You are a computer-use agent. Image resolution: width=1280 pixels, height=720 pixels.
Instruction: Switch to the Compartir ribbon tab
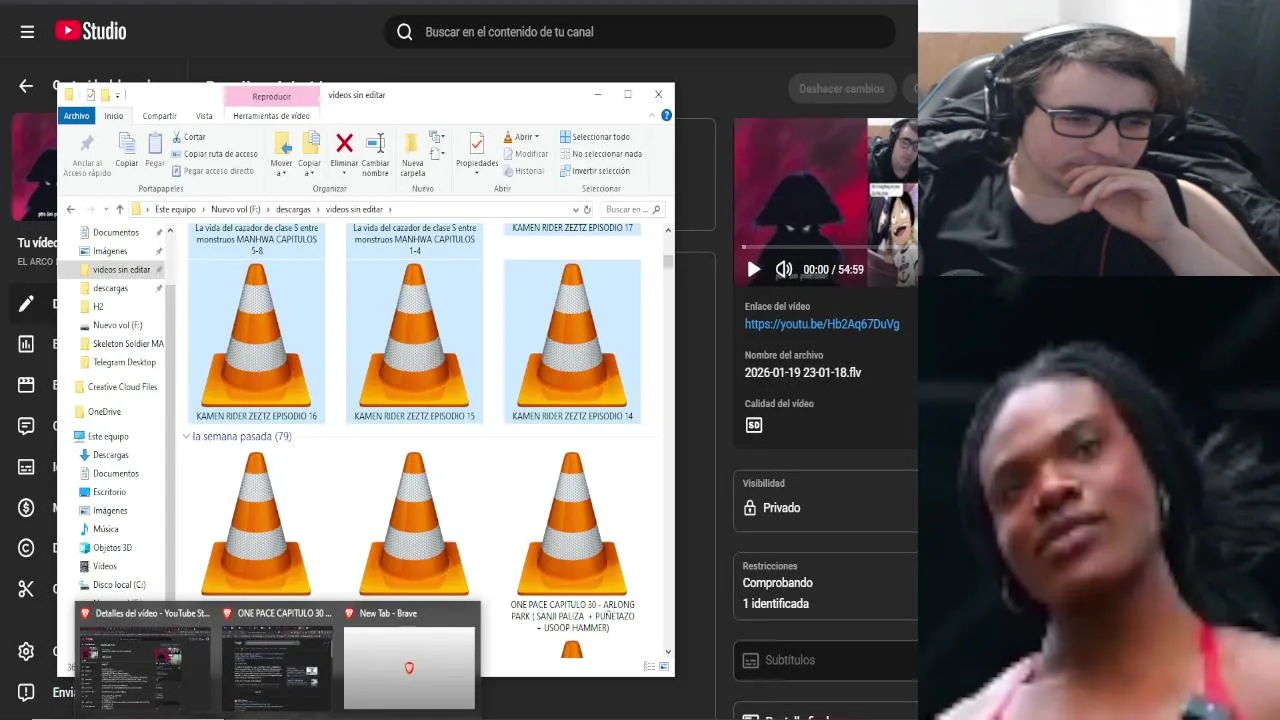(x=159, y=116)
